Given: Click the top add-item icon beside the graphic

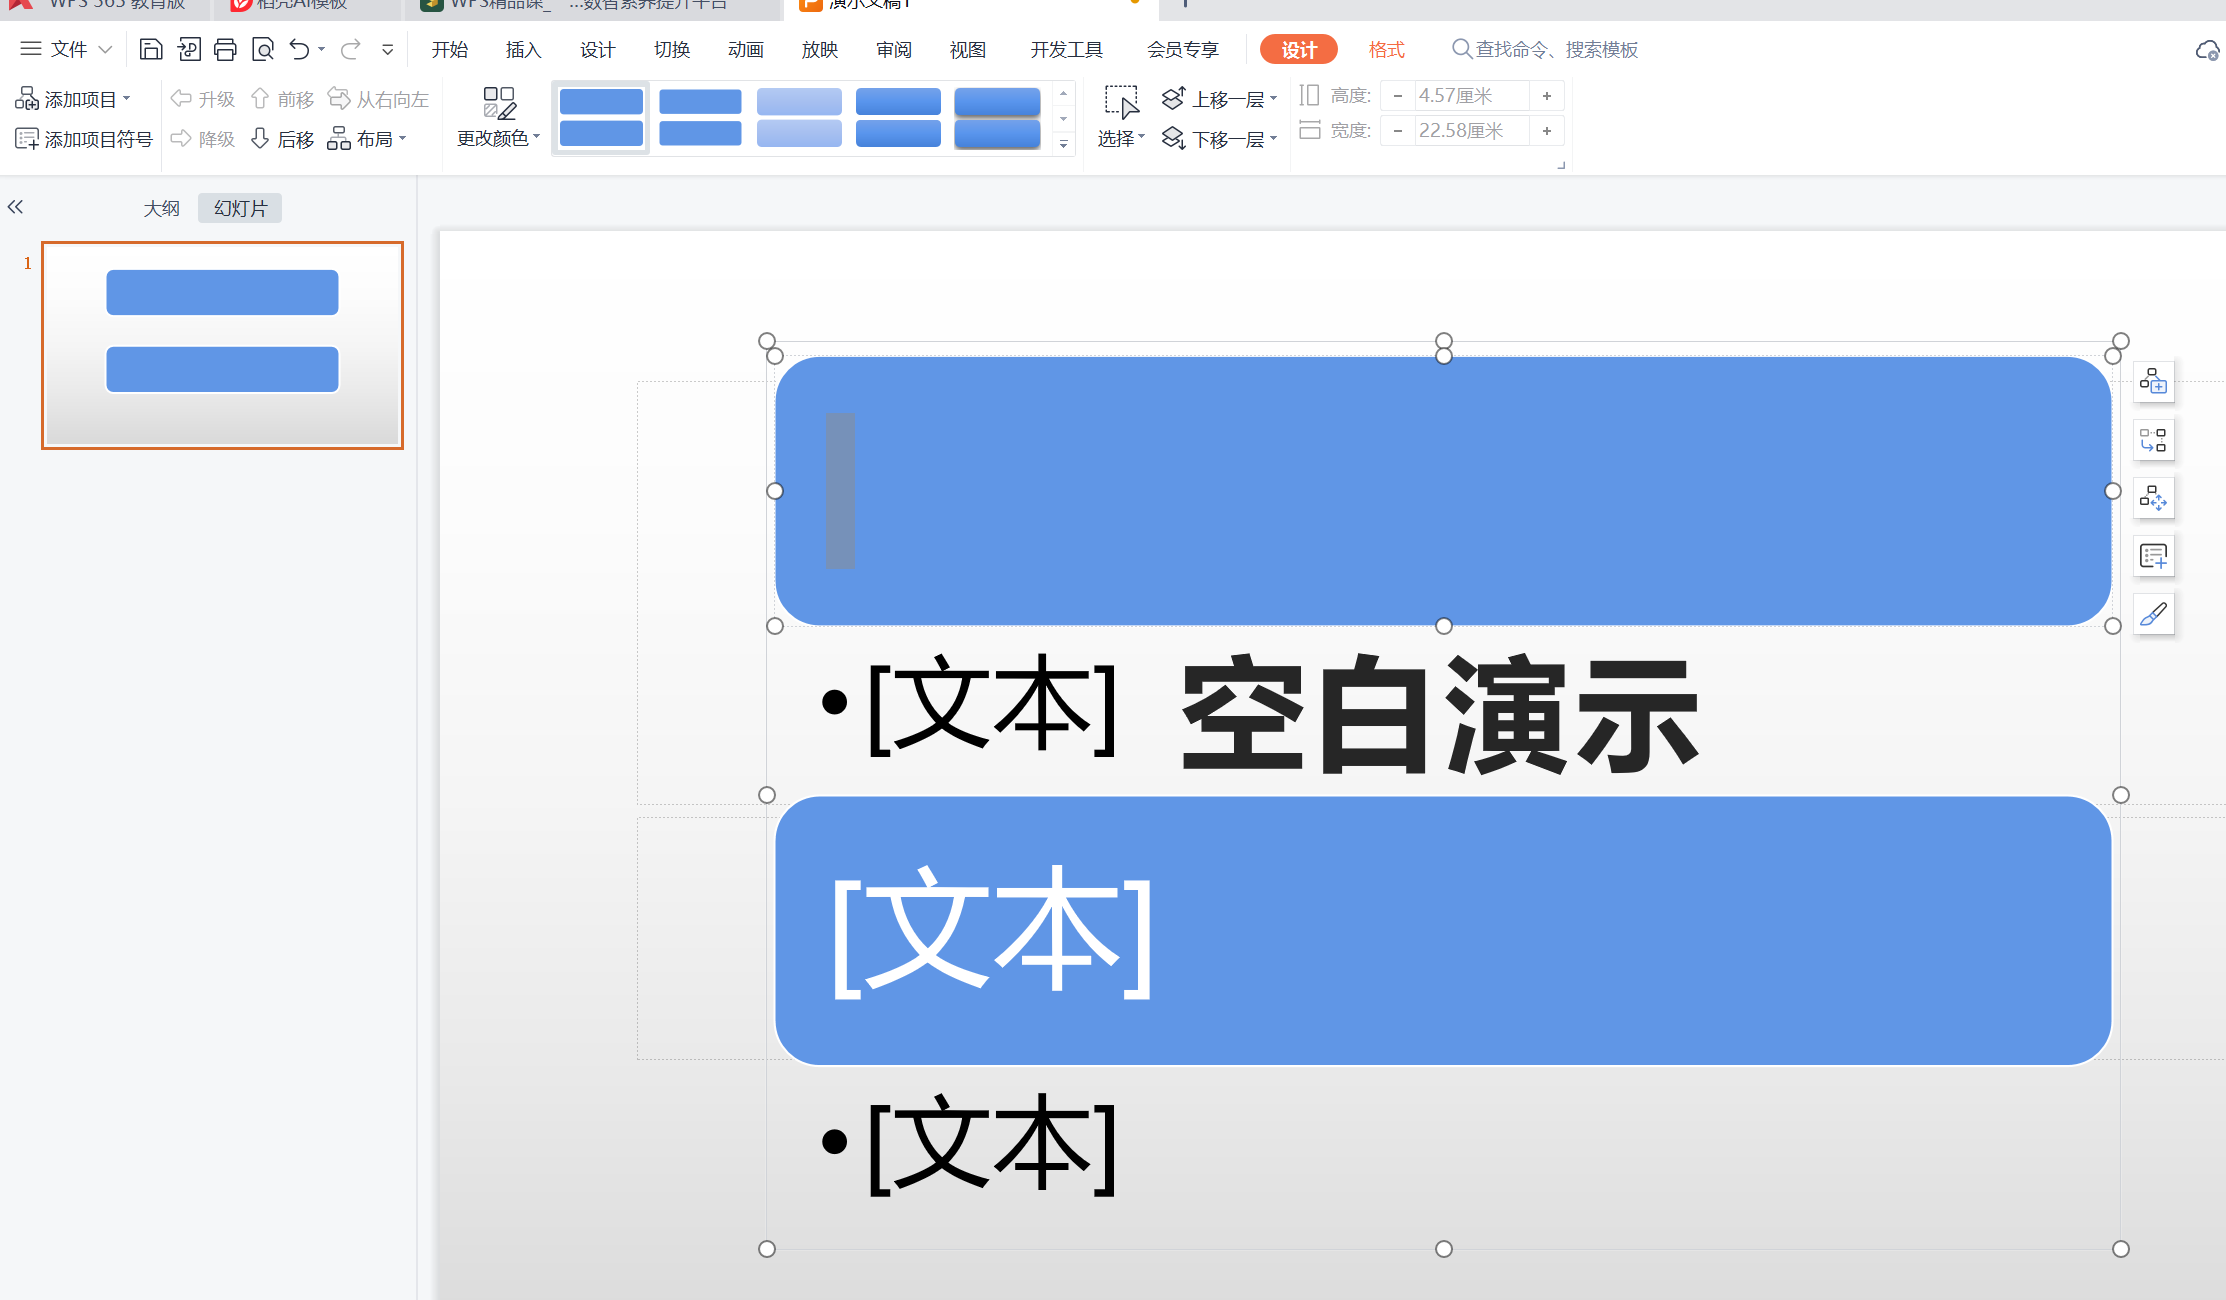Looking at the screenshot, I should [x=2153, y=381].
